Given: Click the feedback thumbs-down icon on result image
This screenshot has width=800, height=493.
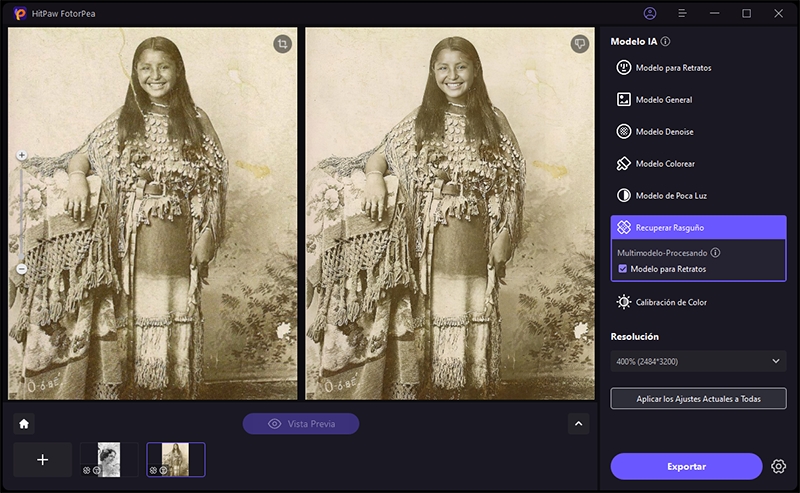Looking at the screenshot, I should coord(580,44).
